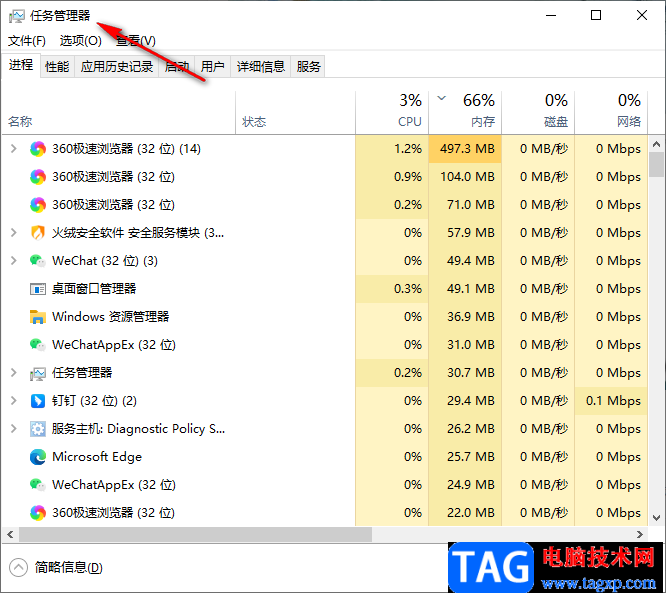Click the Windows 资源管理器 folder icon
Viewport: 666px width, 593px height.
[x=38, y=317]
